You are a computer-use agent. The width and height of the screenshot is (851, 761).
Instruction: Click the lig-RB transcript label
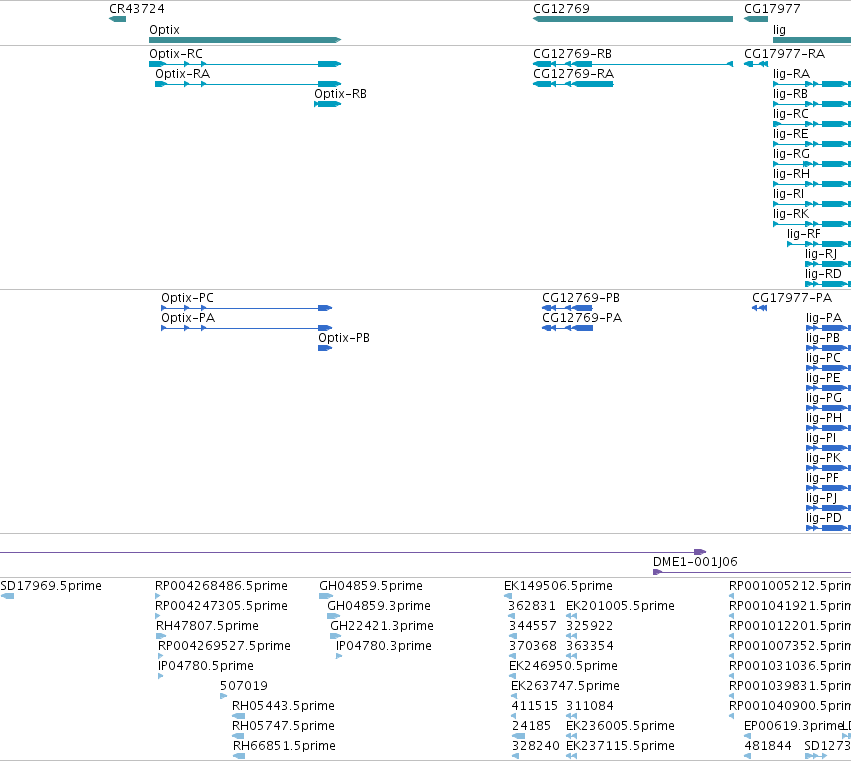790,94
